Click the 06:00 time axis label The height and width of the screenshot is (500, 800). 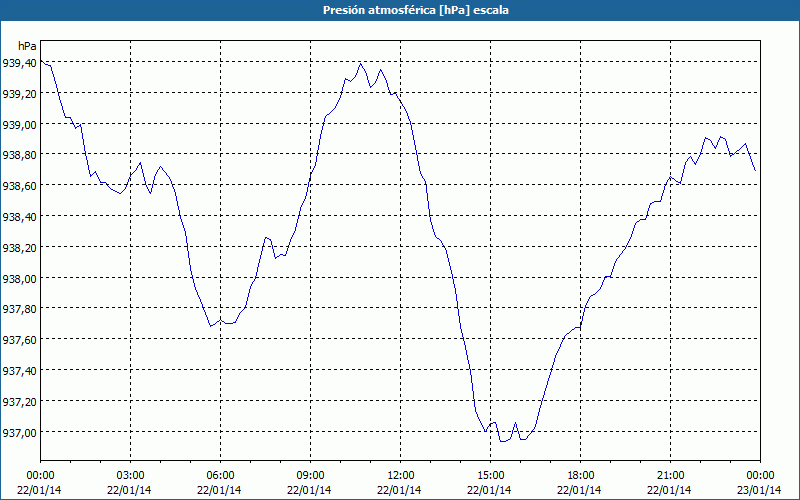pos(220,476)
